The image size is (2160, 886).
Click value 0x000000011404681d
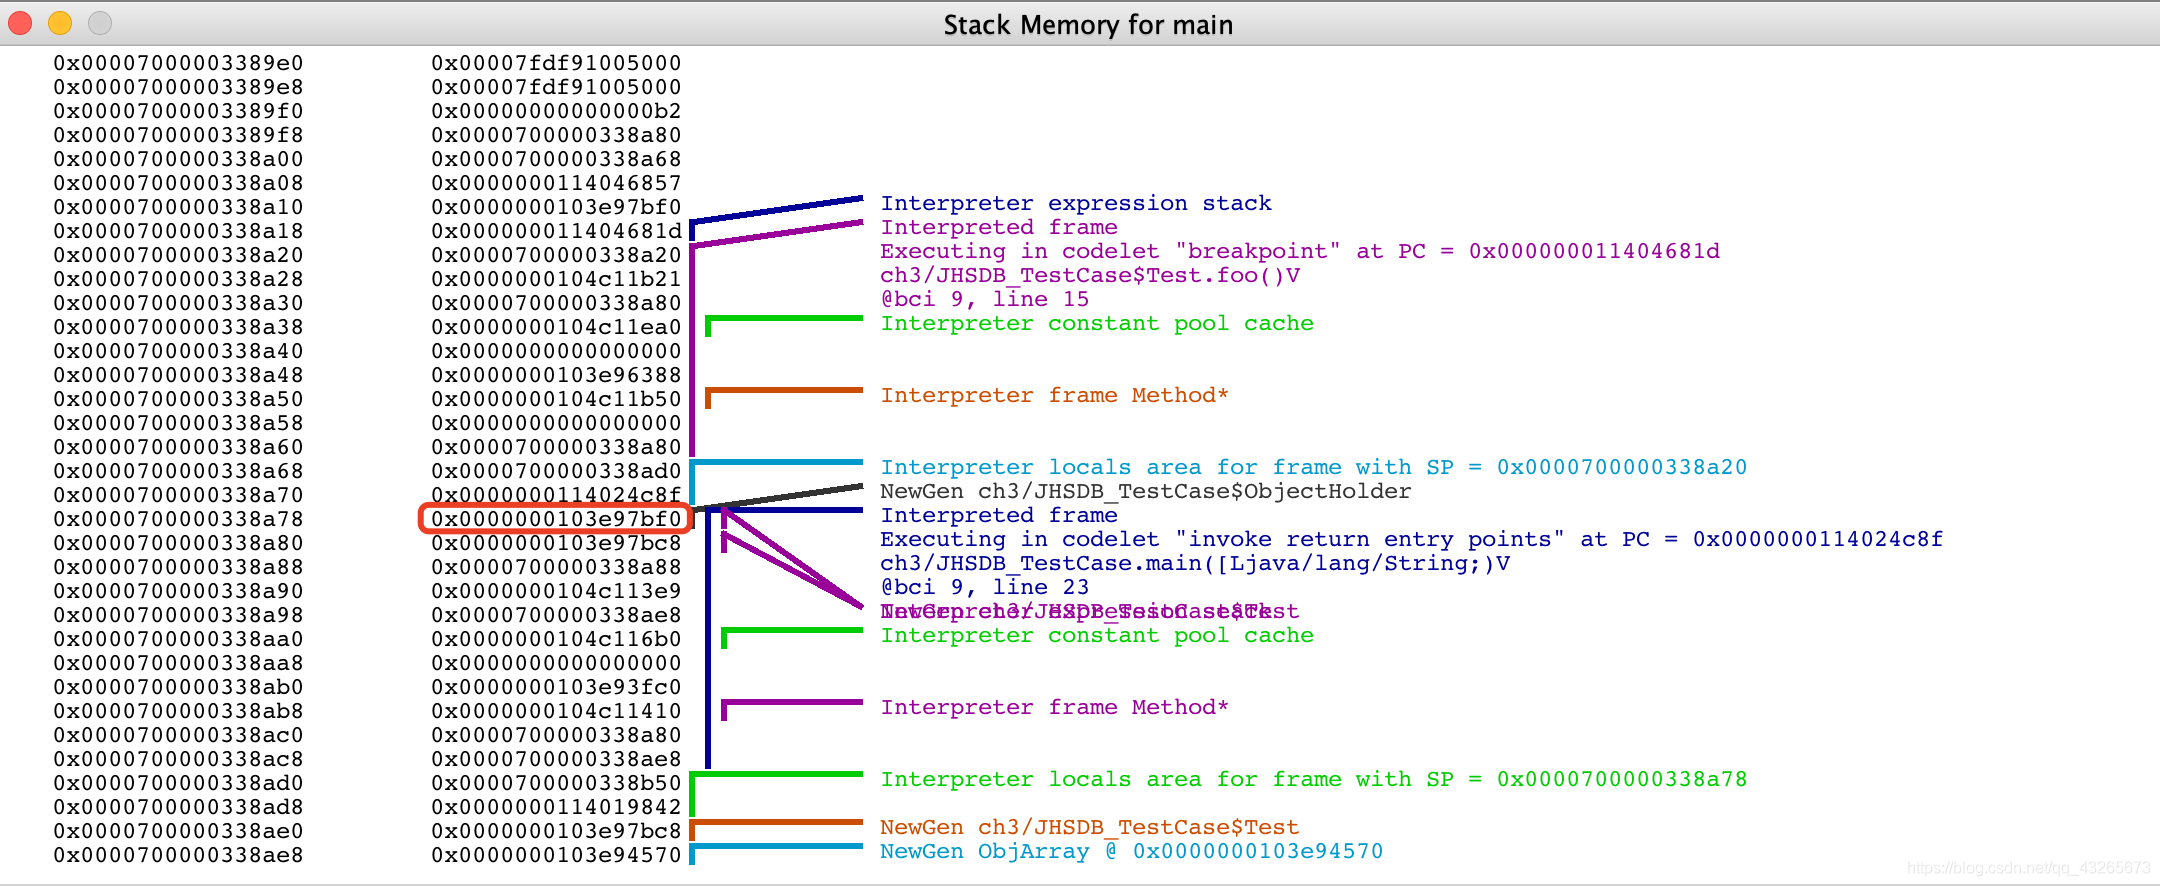click(556, 231)
